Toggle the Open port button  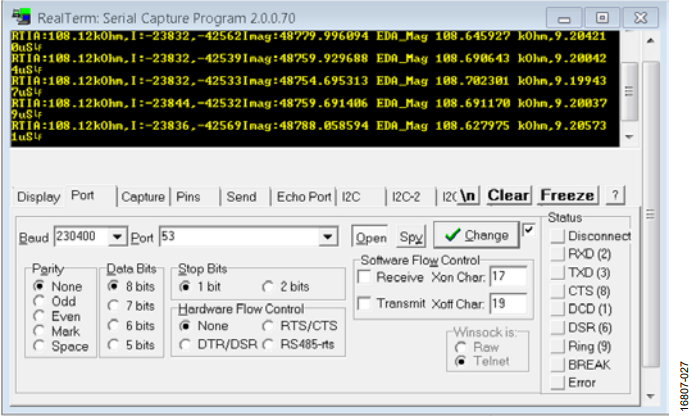pos(370,238)
